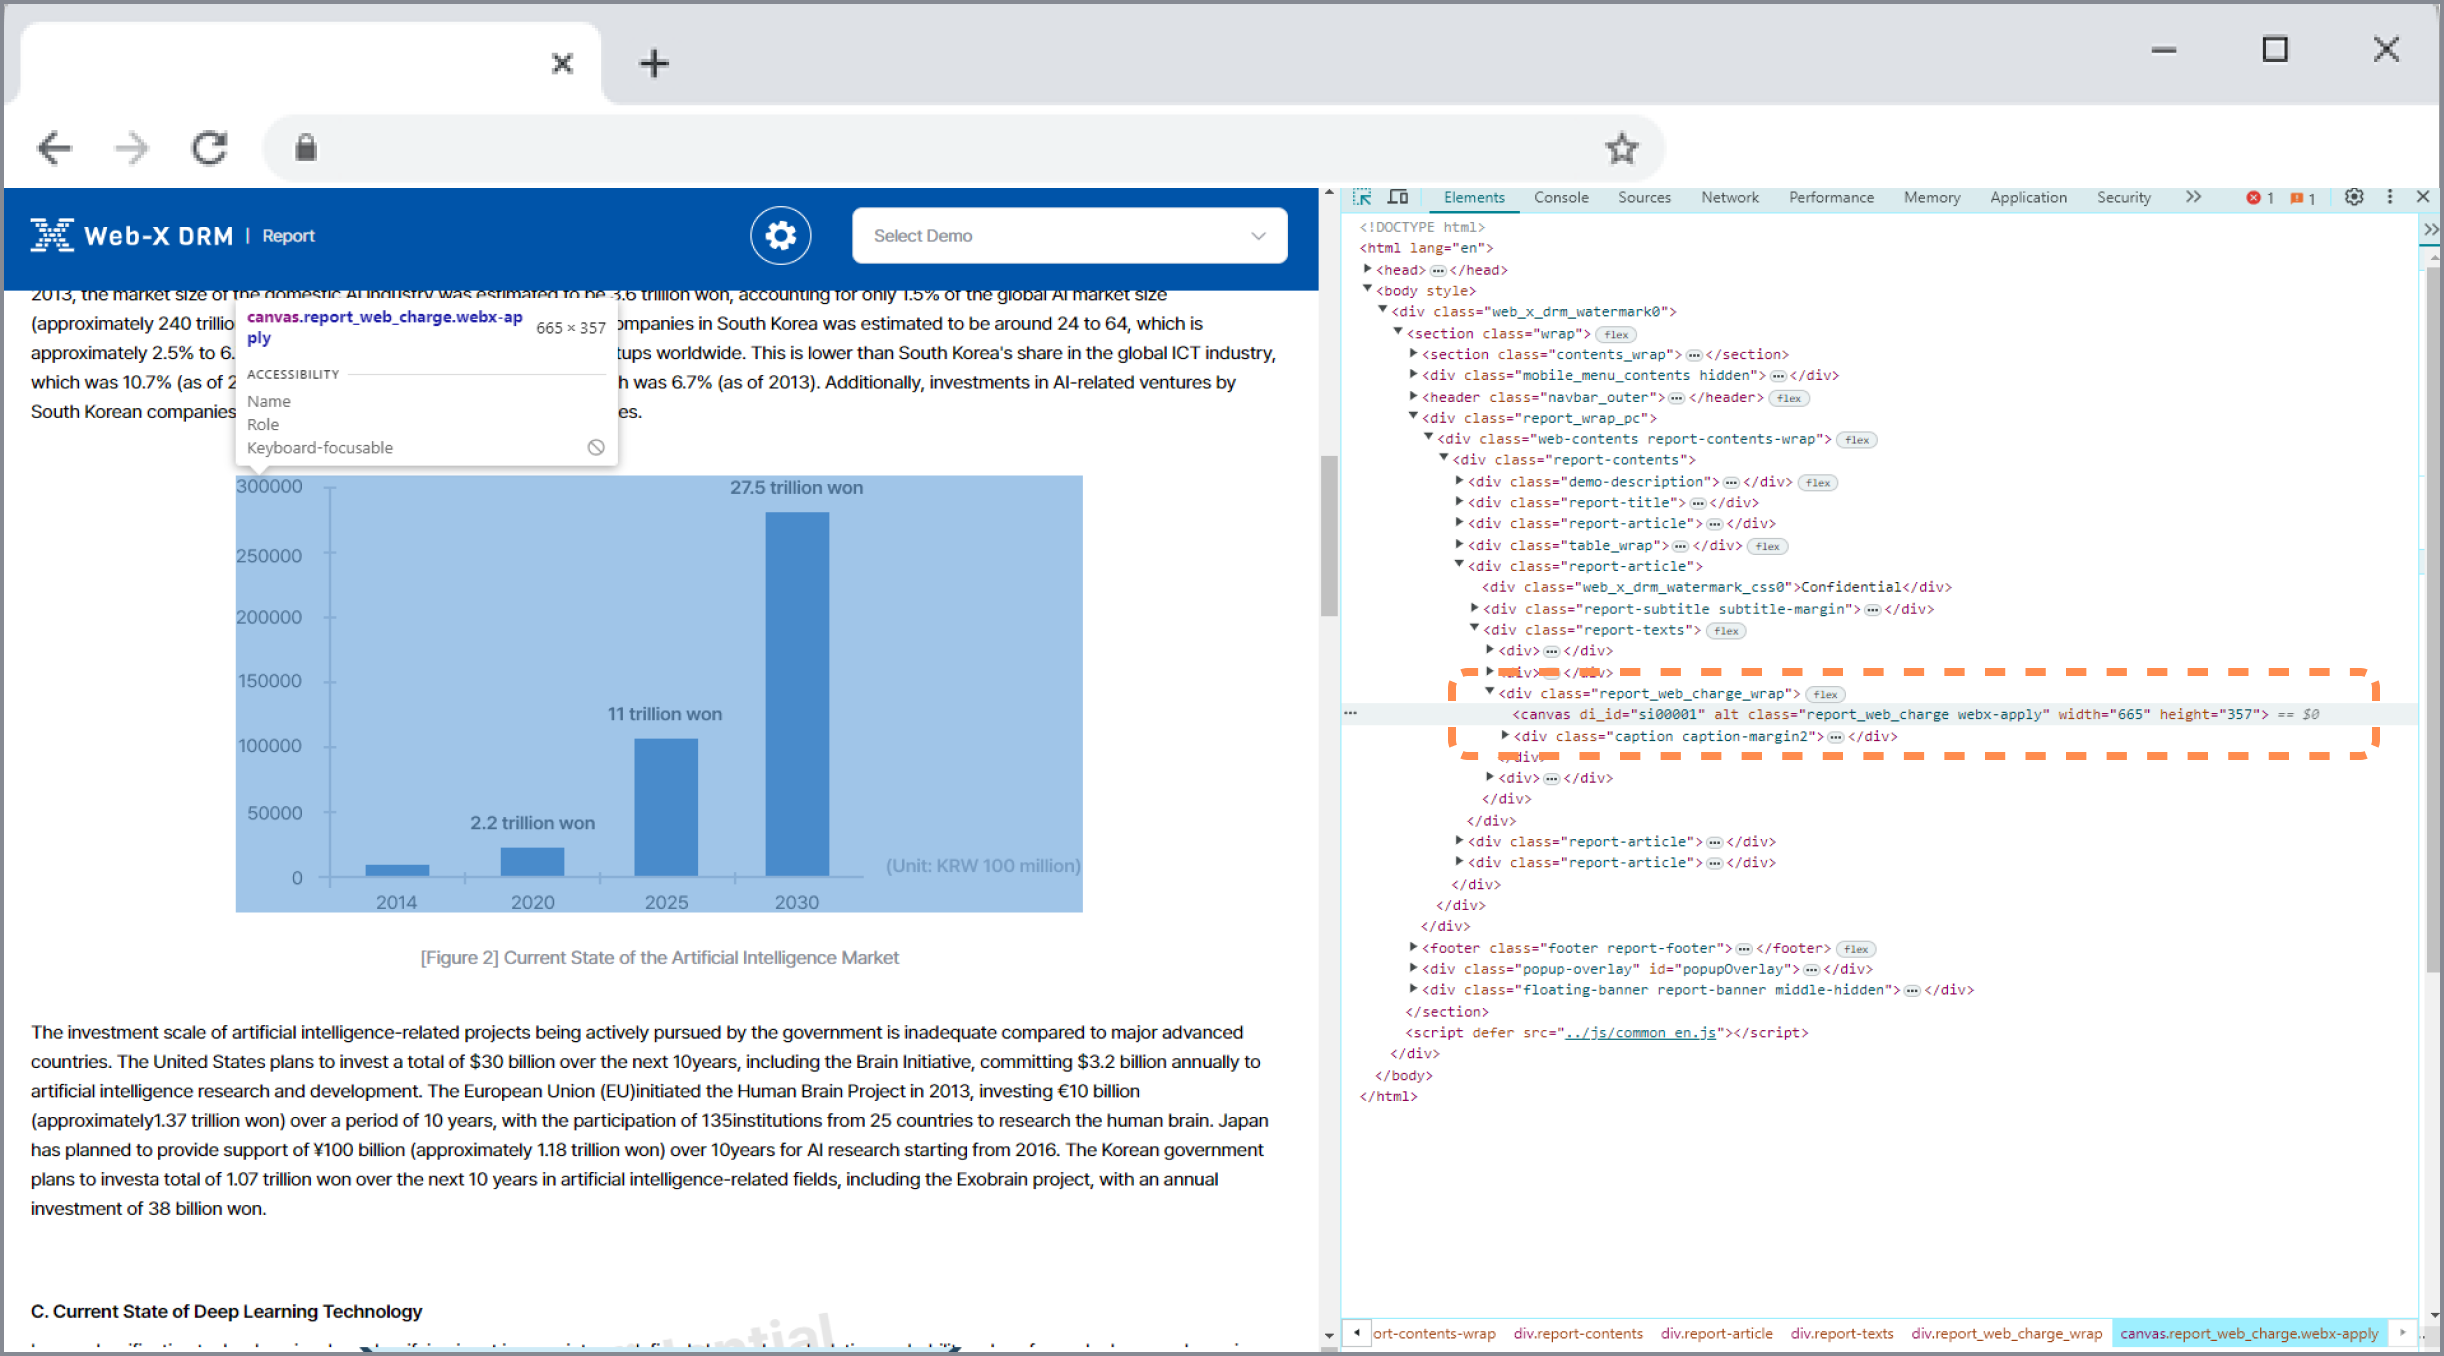Open the ../js/common_en.js script link

point(1640,1032)
